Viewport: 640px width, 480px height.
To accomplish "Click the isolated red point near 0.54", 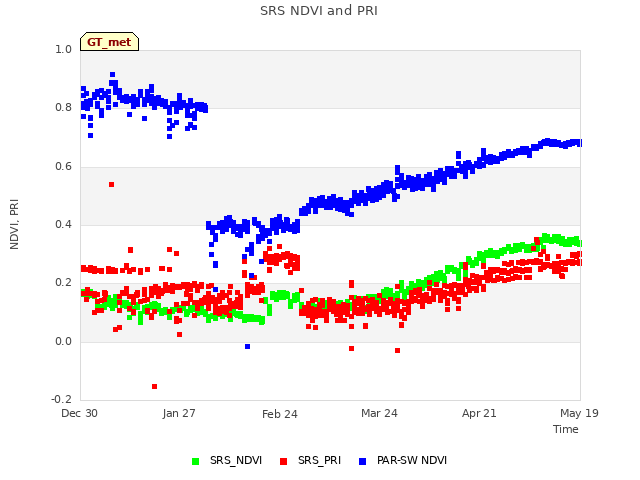I will pyautogui.click(x=111, y=184).
